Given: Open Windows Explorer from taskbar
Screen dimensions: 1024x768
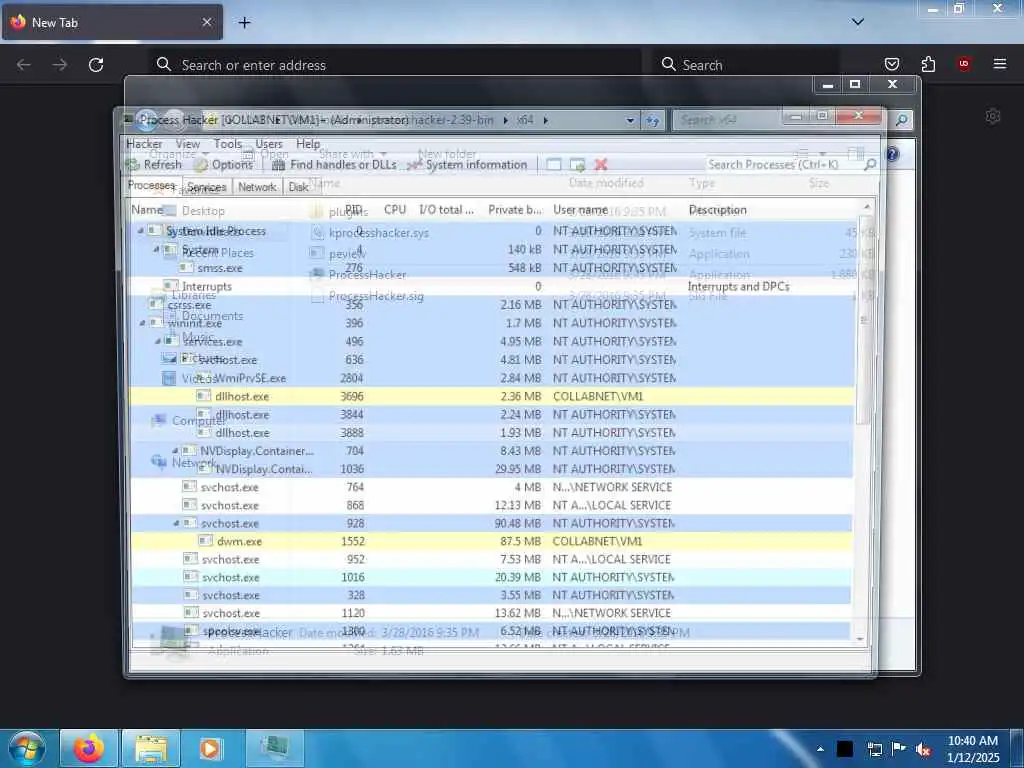Looking at the screenshot, I should point(151,748).
